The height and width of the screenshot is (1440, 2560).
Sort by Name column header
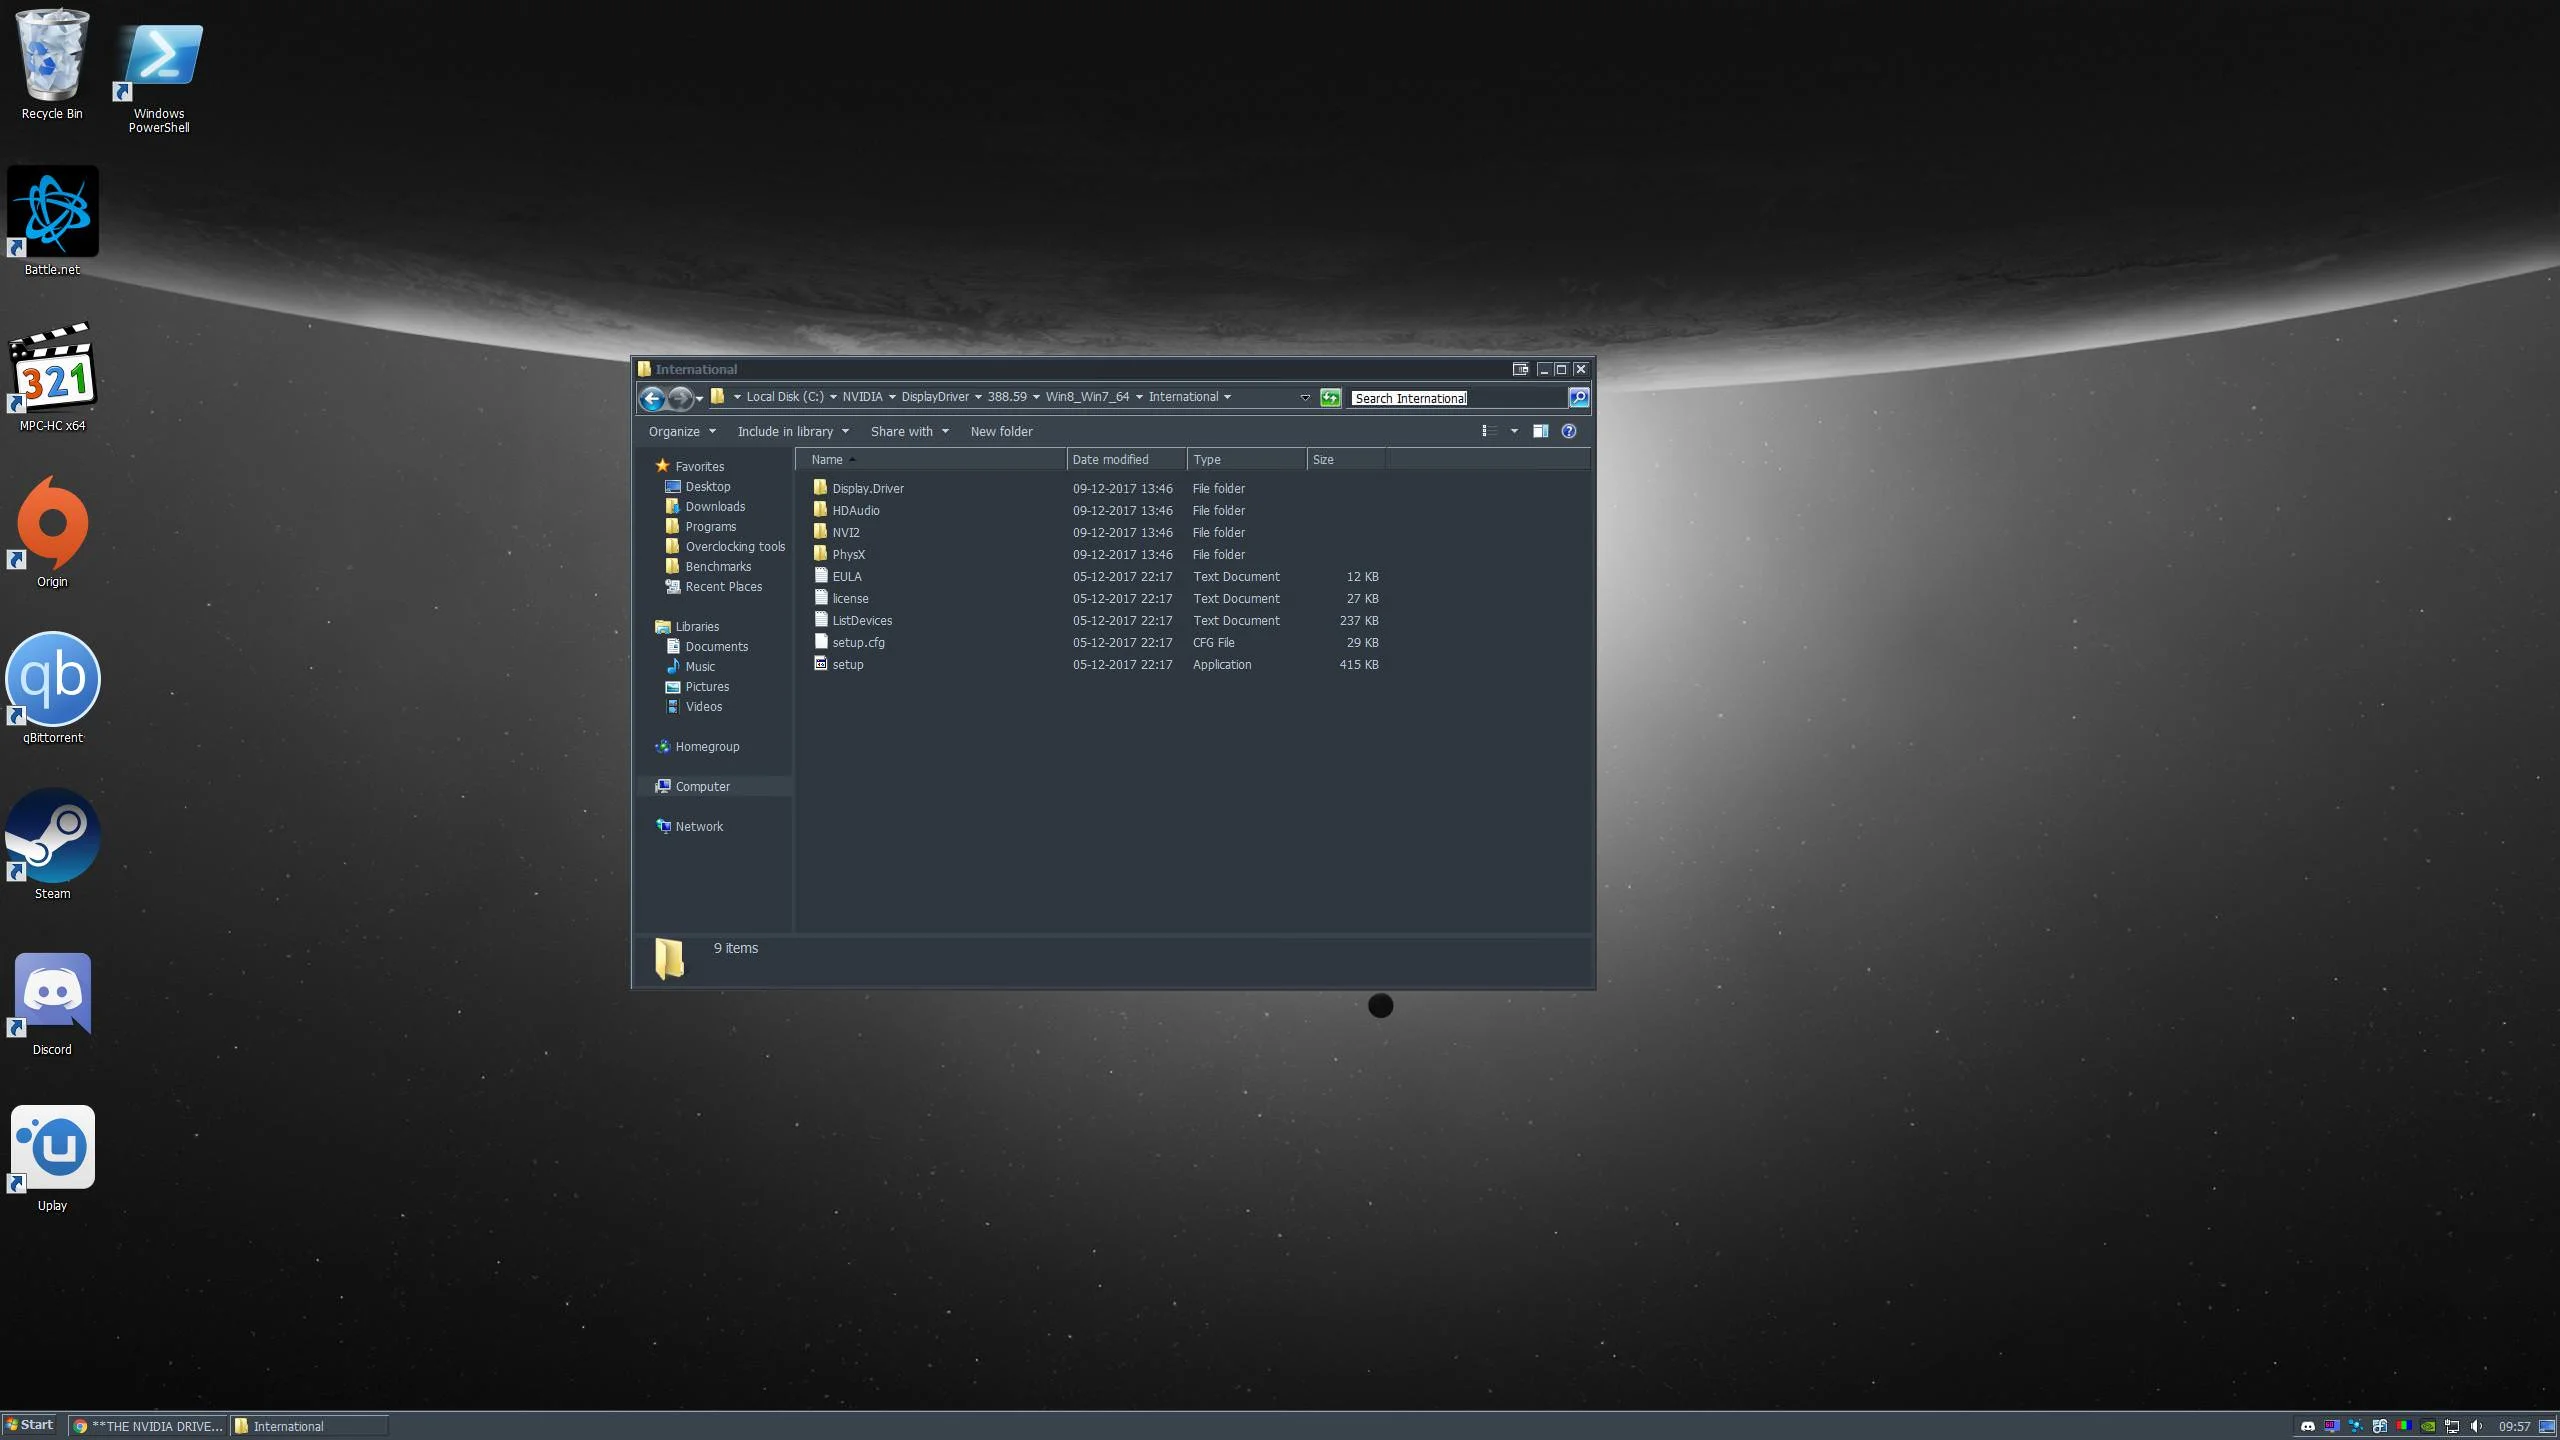coord(931,459)
